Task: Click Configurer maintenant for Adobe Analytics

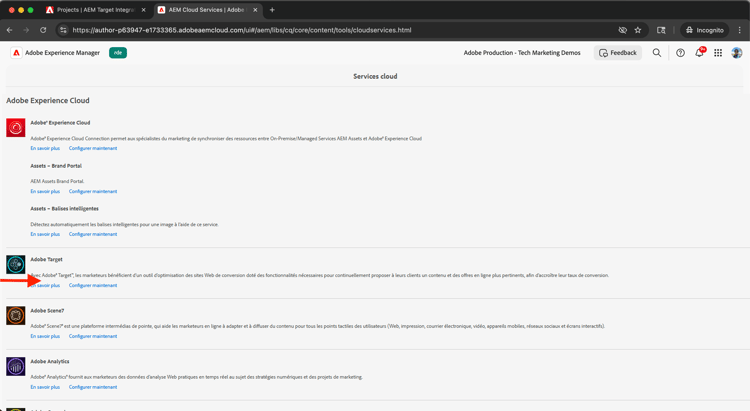Action: coord(93,387)
